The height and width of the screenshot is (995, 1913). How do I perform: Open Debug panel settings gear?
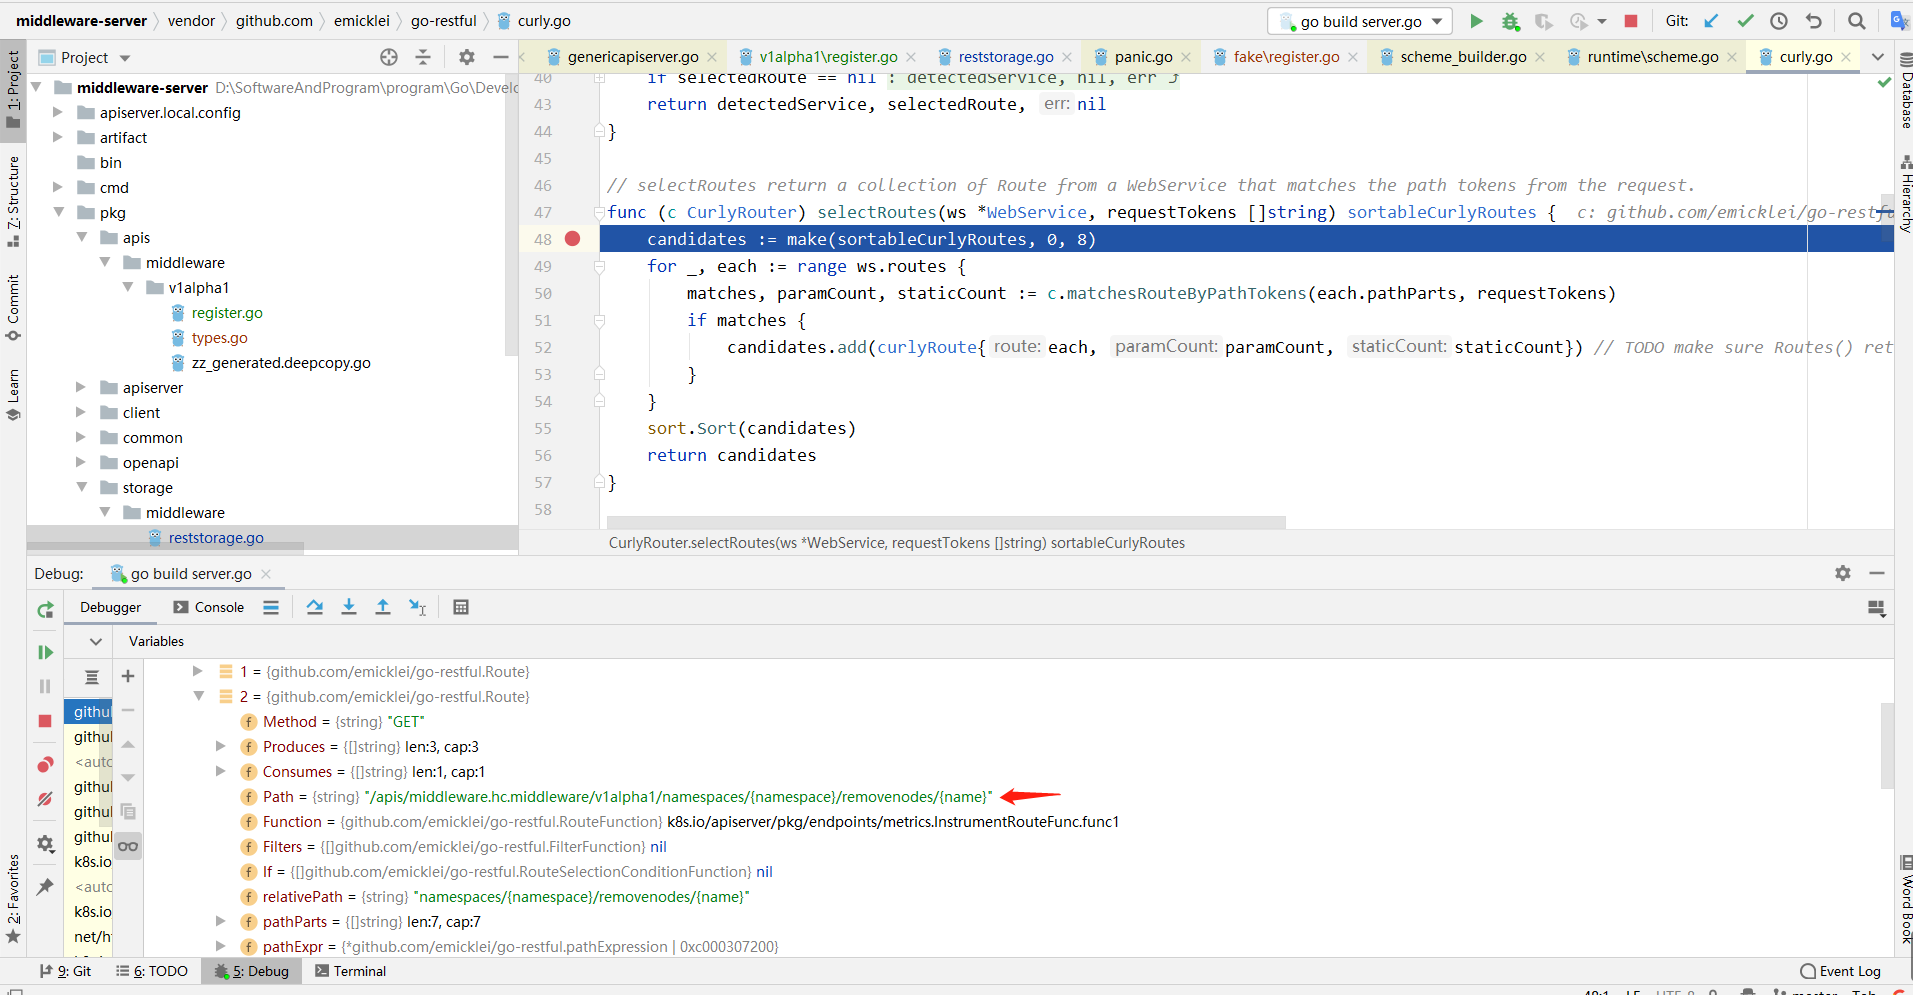coord(1843,573)
